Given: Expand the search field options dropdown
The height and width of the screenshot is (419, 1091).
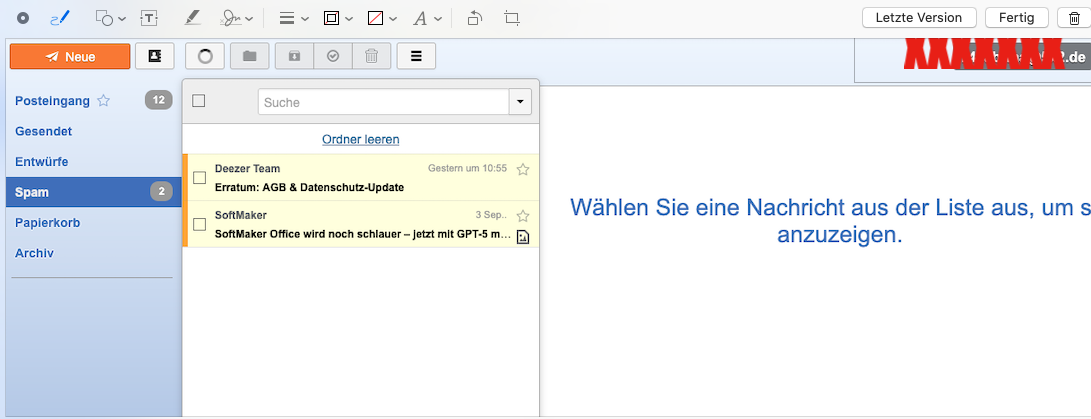Looking at the screenshot, I should pos(519,102).
